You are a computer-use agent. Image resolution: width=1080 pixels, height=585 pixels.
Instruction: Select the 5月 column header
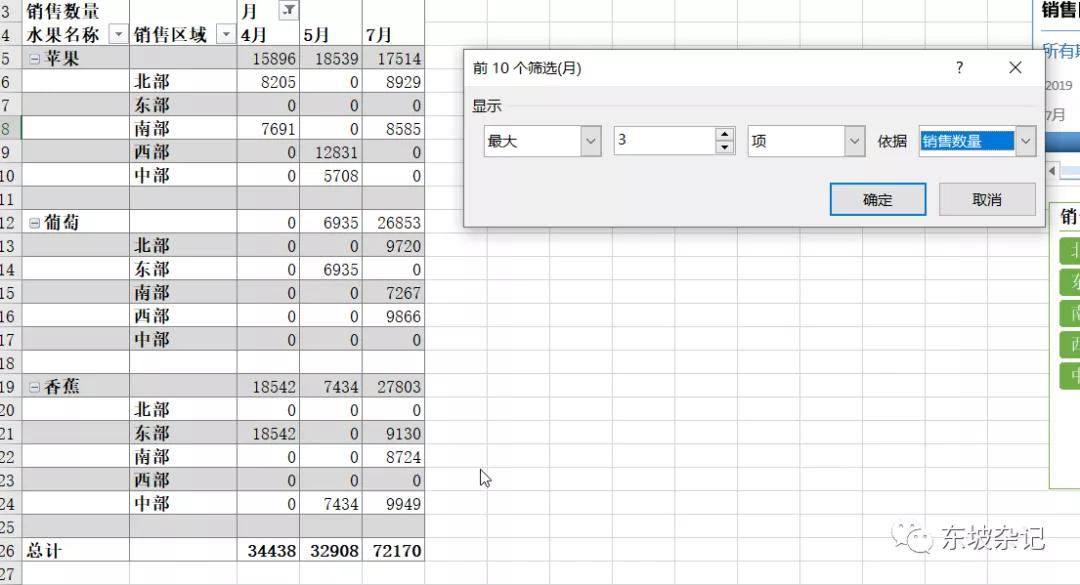(331, 34)
